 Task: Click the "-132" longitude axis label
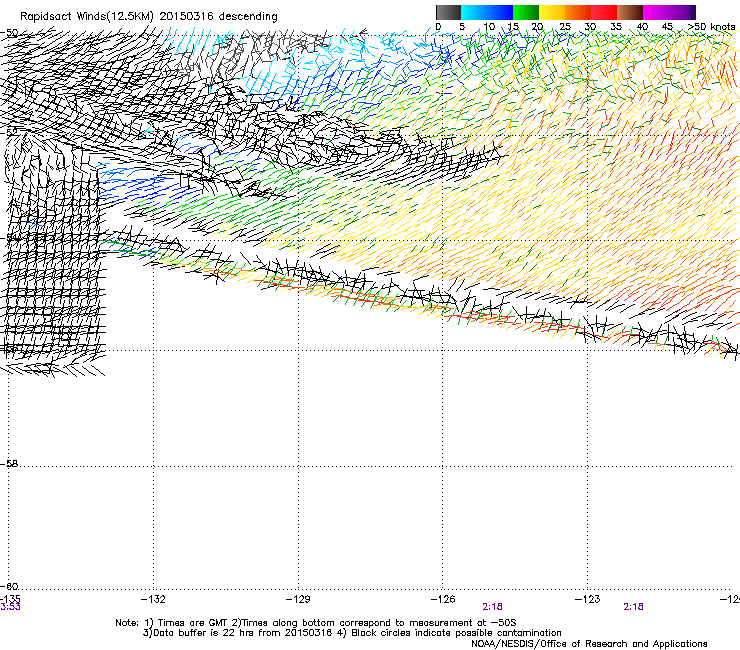click(x=153, y=599)
